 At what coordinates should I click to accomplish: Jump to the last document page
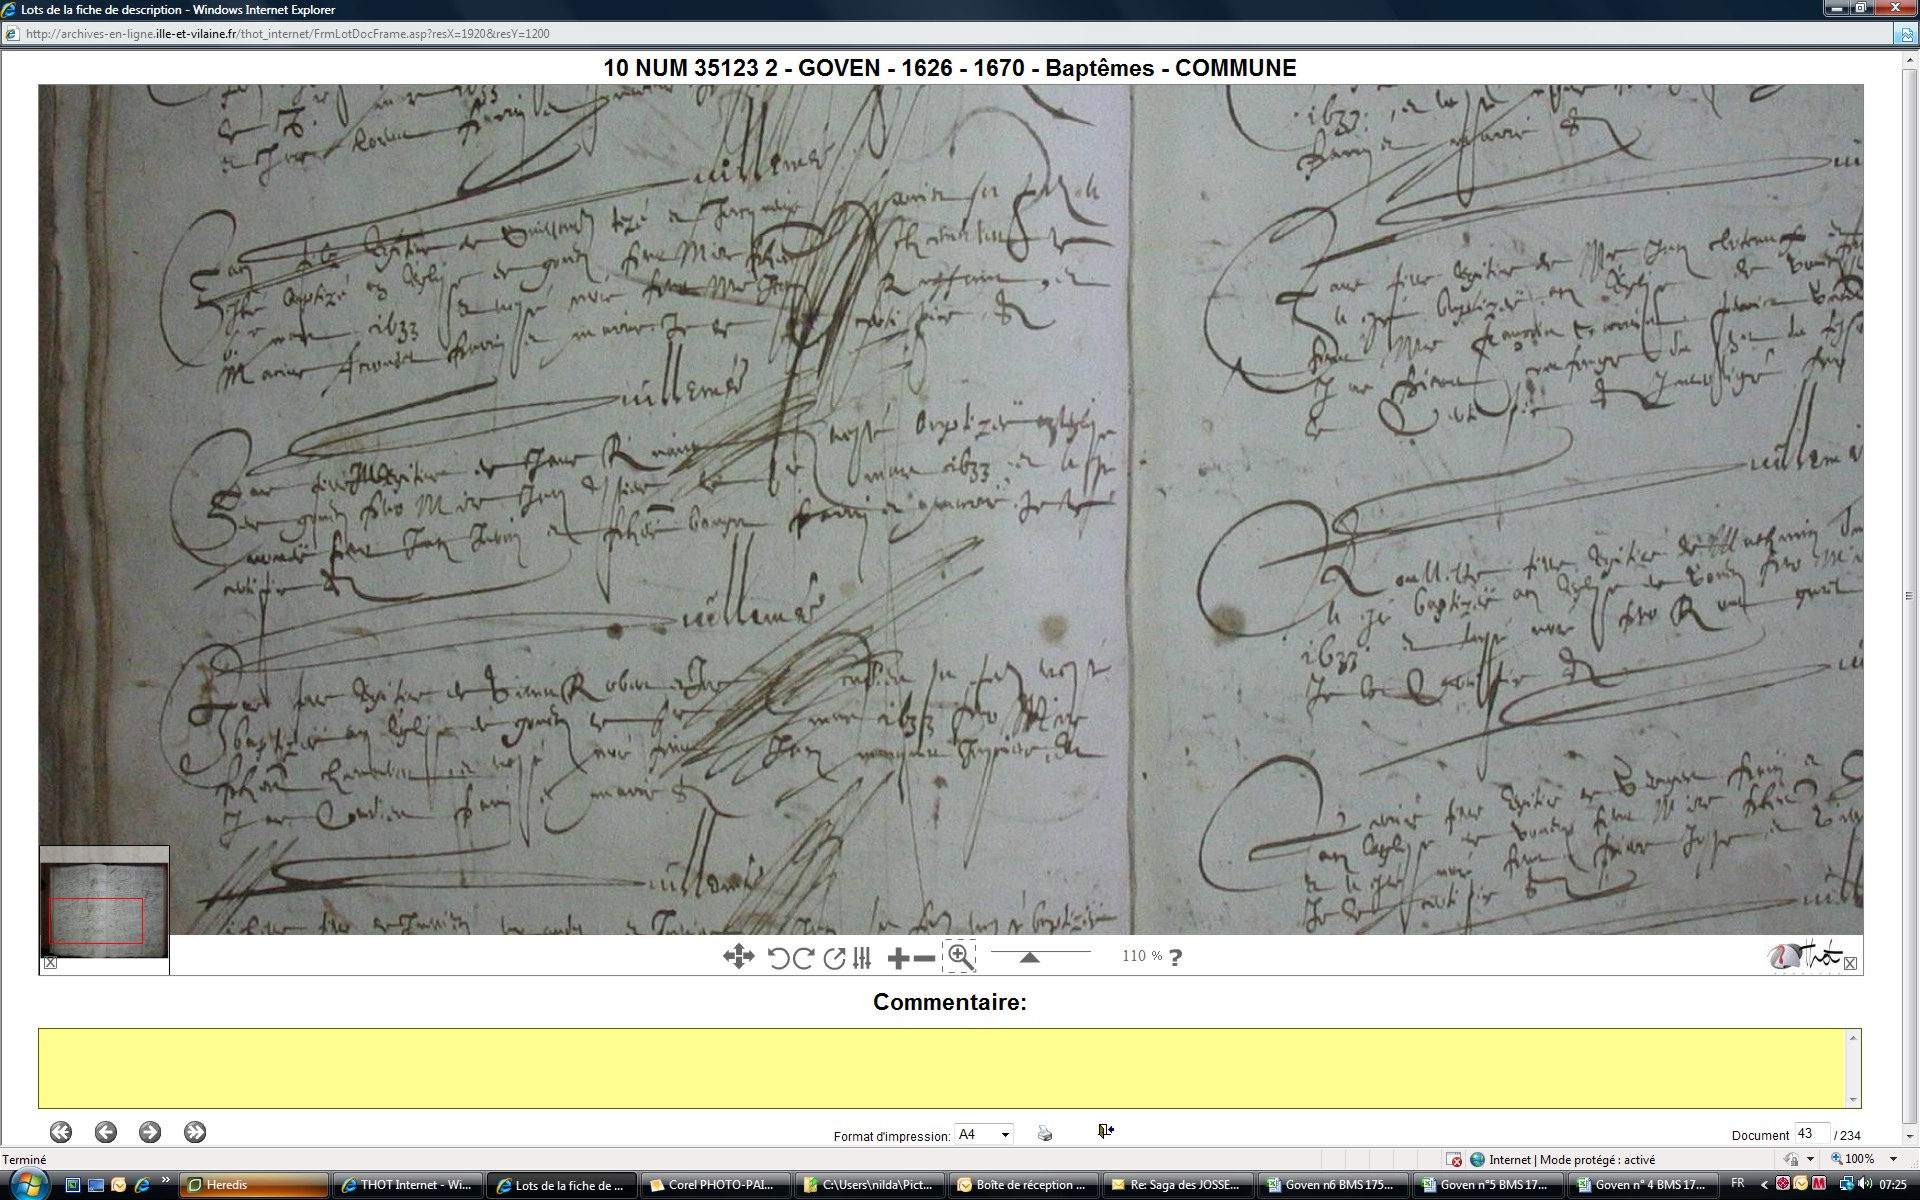click(195, 1132)
